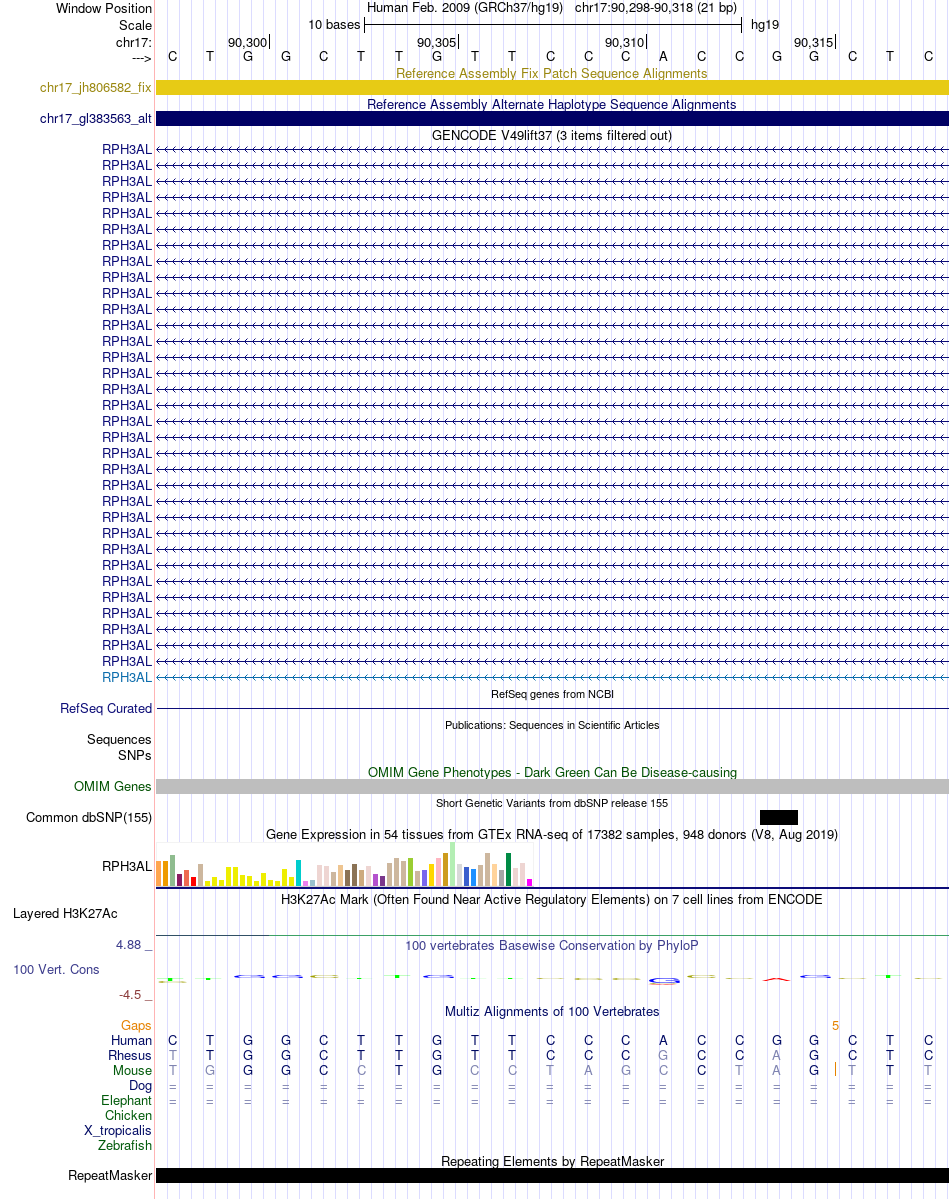Click the Elephant species row label

[x=126, y=1100]
